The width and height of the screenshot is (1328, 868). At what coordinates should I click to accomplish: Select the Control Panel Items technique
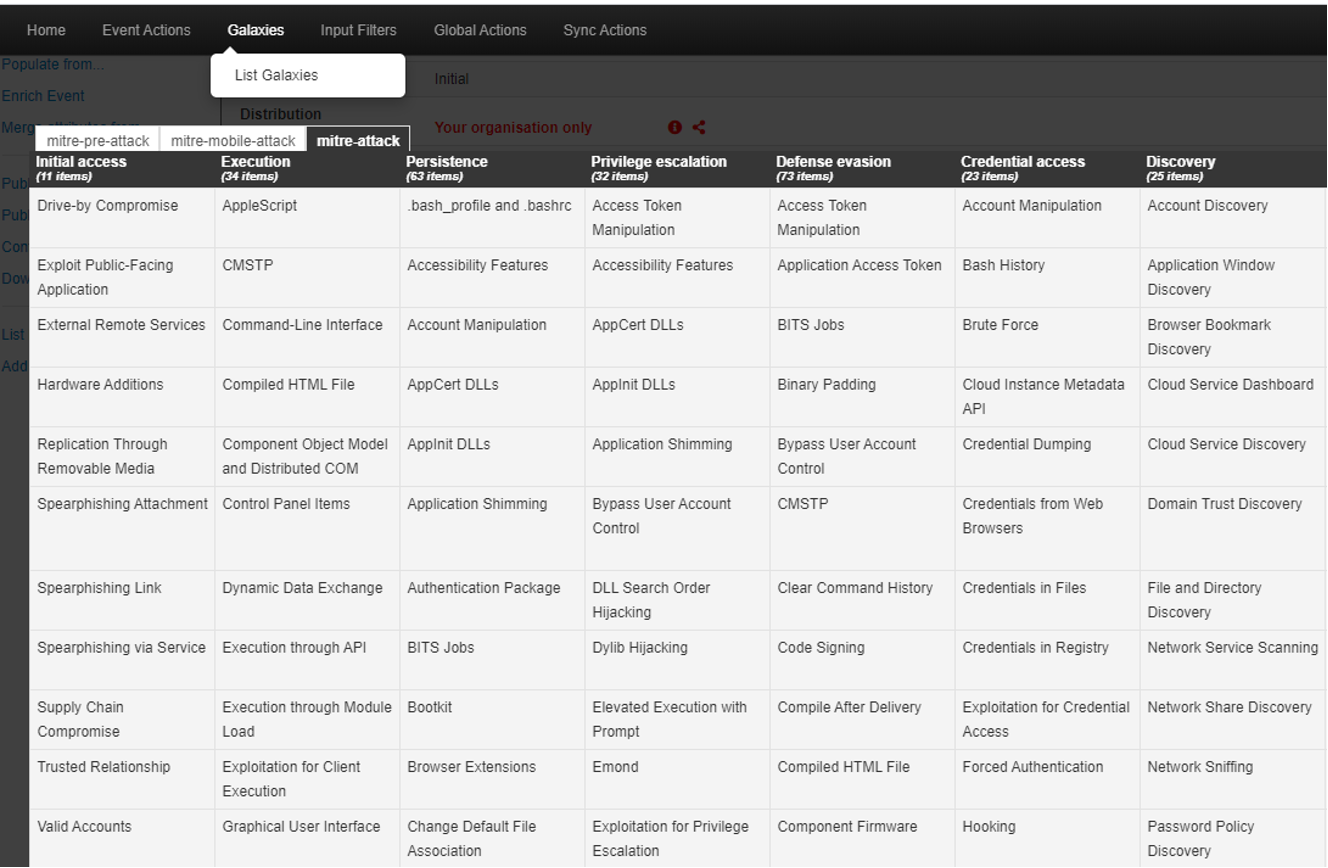[307, 529]
